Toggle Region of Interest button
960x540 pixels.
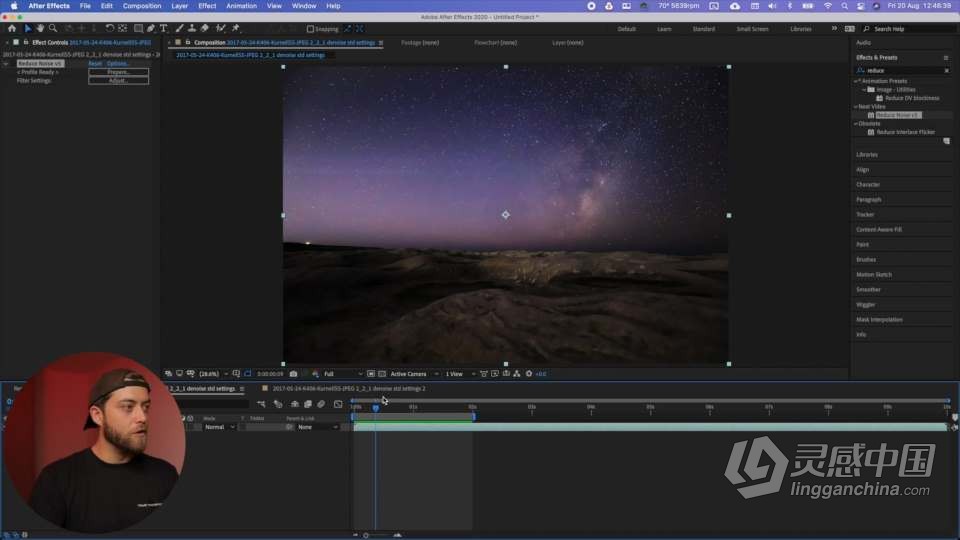(370, 373)
